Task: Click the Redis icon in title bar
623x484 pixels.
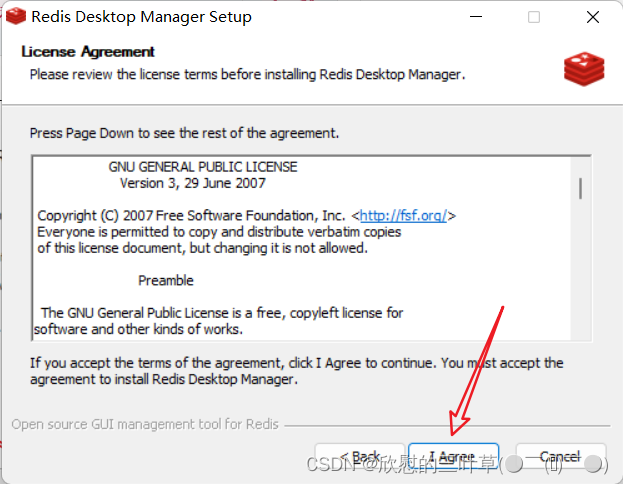Action: 15,16
